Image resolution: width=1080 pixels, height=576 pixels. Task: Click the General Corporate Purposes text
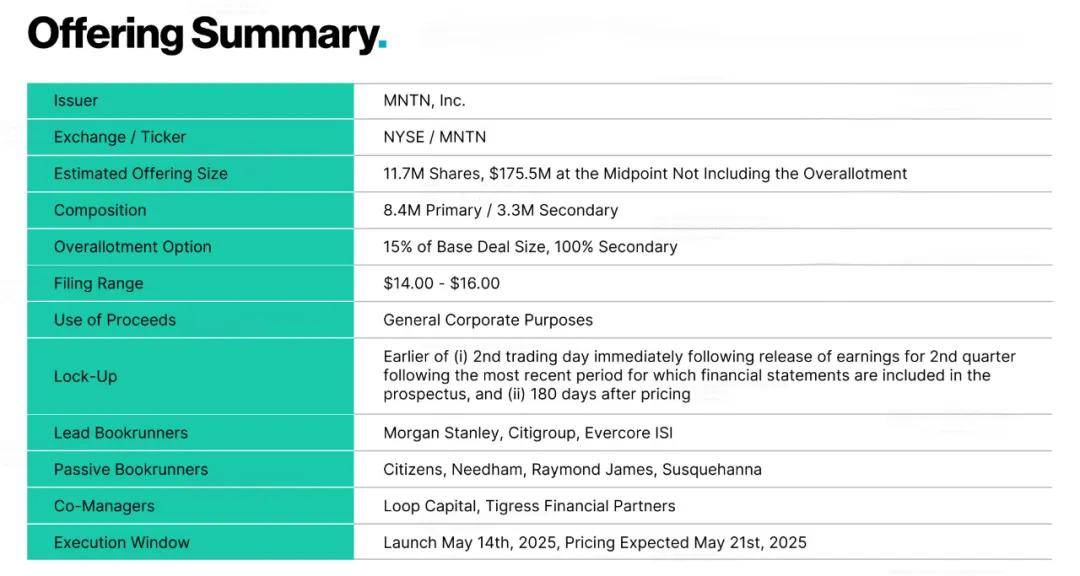click(x=488, y=320)
